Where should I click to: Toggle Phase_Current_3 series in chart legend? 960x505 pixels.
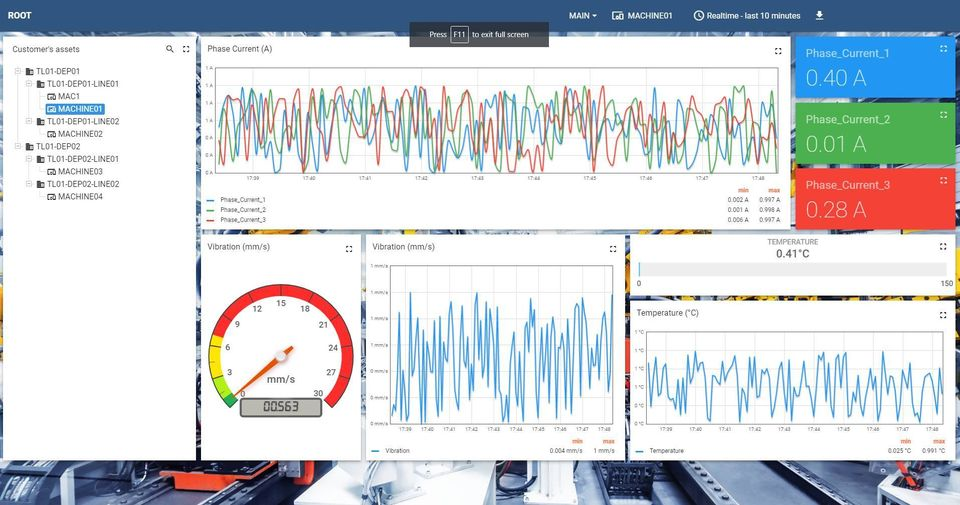point(242,219)
